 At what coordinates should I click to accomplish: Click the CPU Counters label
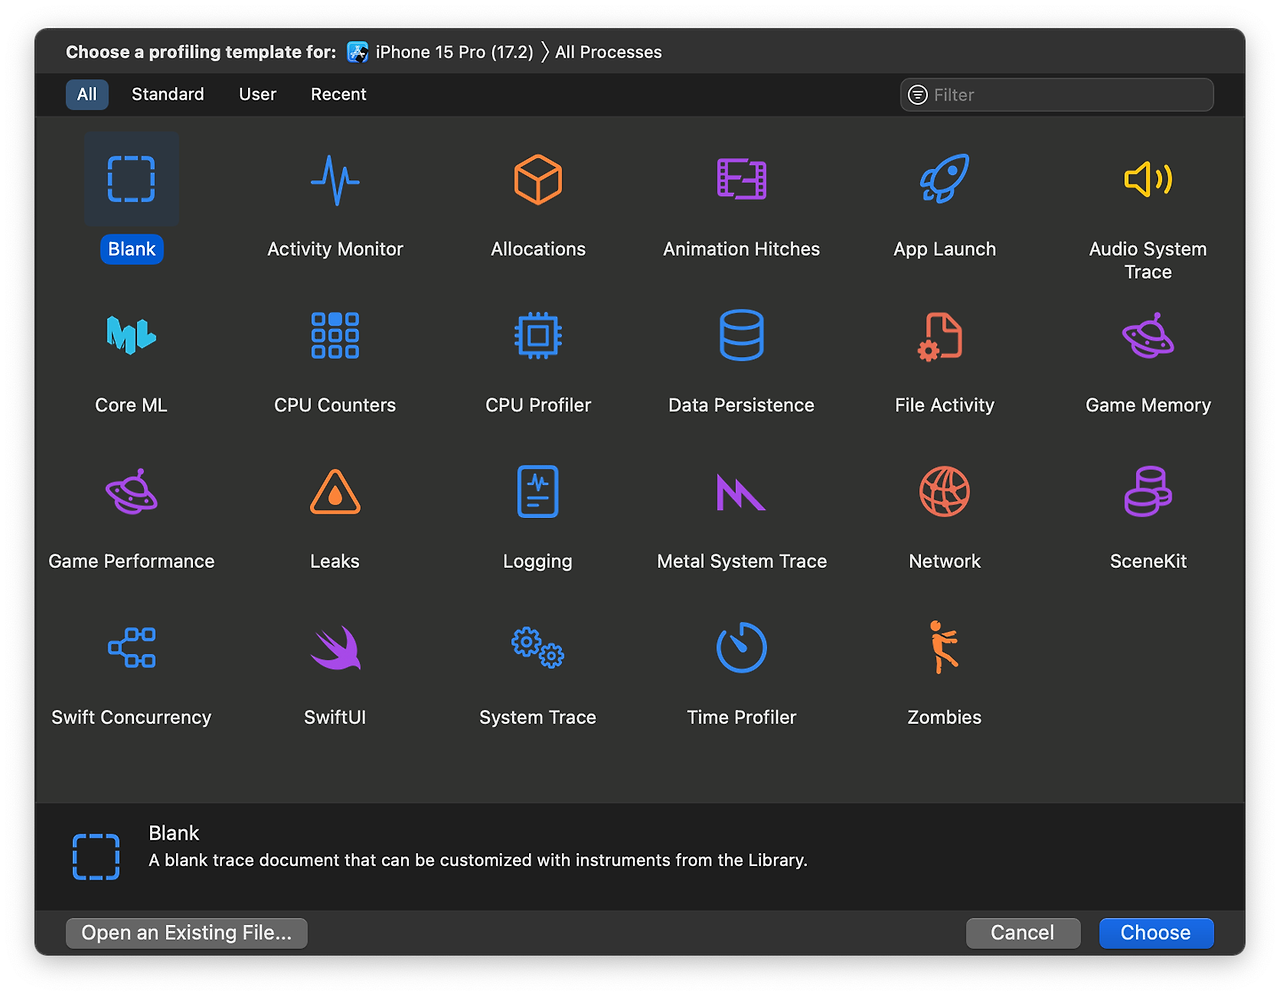[x=335, y=405]
